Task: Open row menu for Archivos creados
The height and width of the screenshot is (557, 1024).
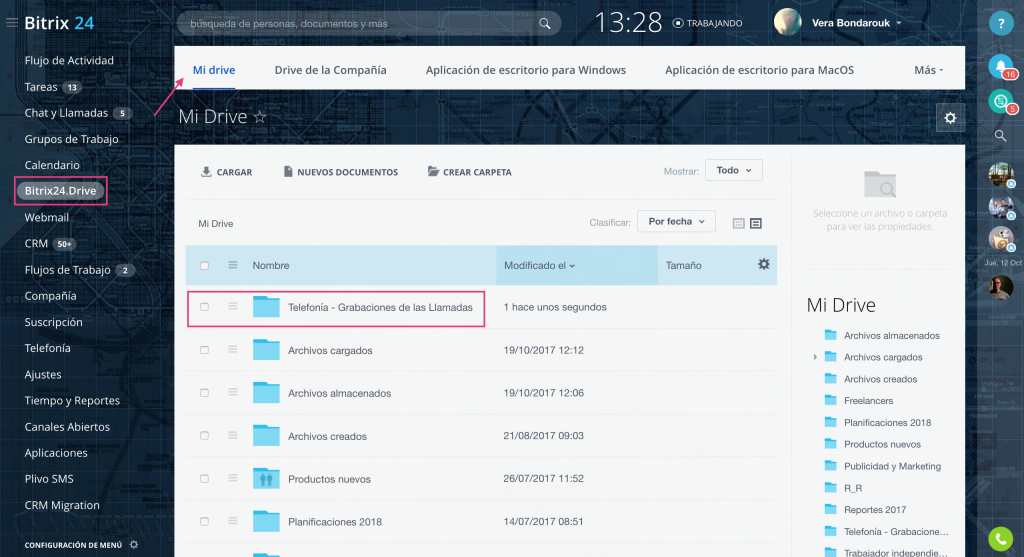Action: coord(232,436)
